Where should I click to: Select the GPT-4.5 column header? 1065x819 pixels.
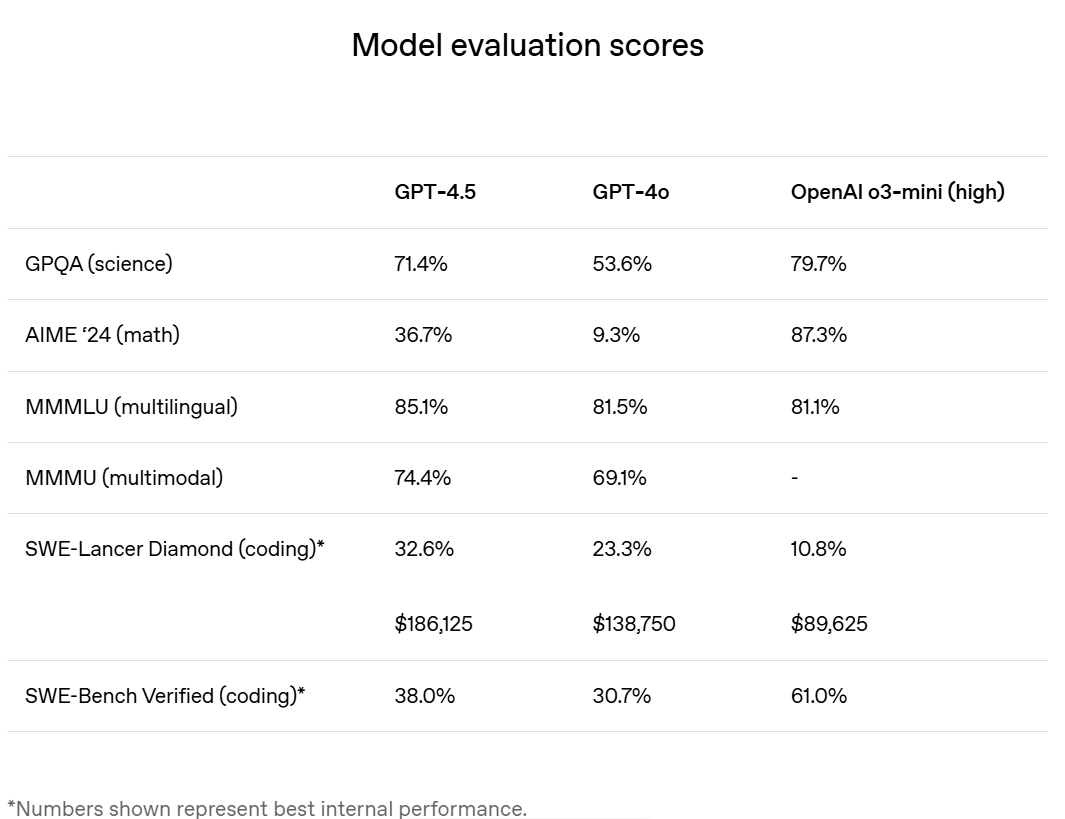435,192
